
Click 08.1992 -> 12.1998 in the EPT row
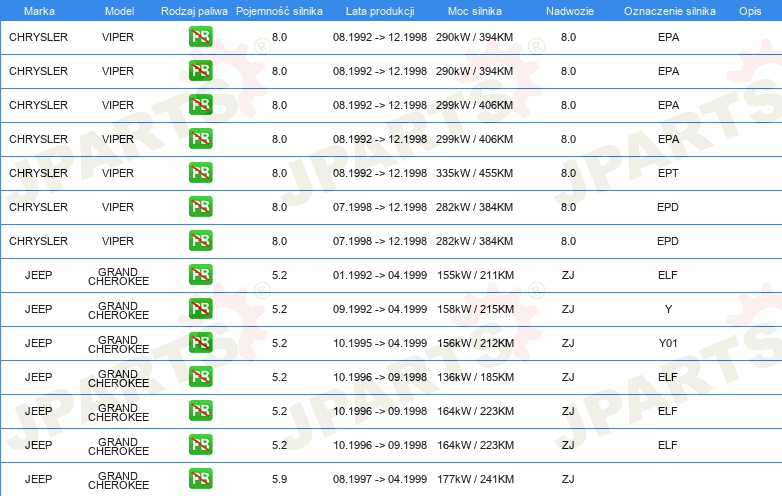[380, 173]
